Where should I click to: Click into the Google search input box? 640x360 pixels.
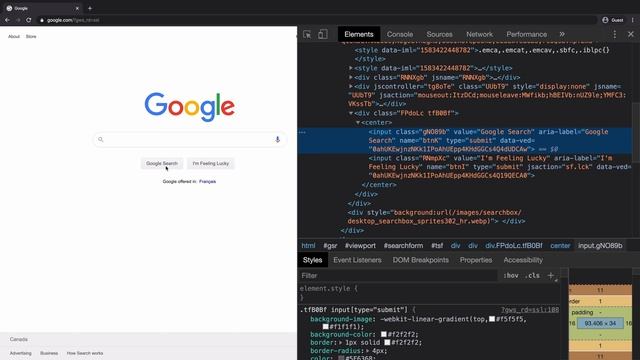(x=189, y=140)
